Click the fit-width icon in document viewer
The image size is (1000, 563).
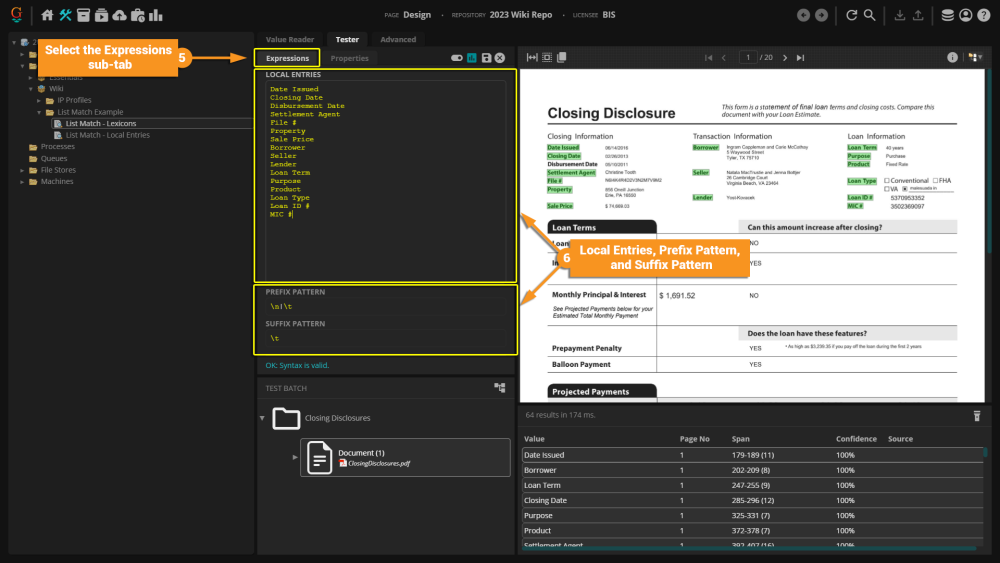[x=532, y=58]
